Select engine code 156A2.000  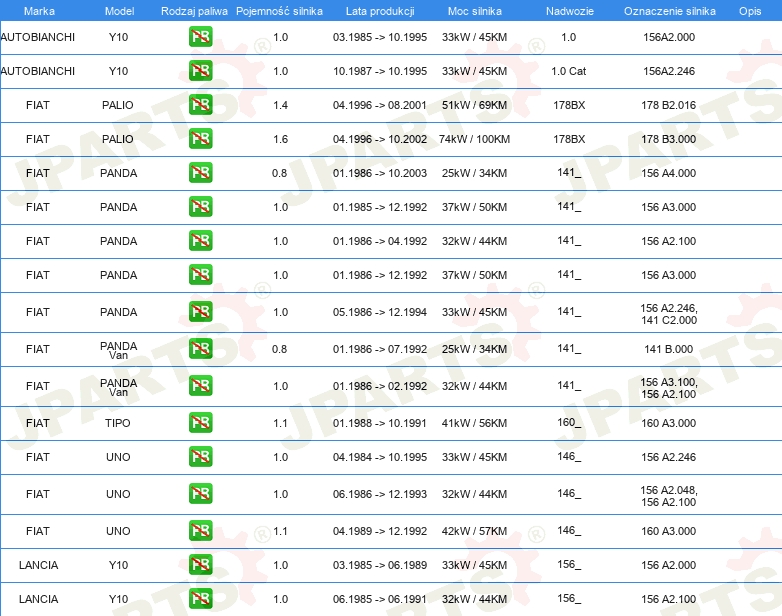(x=669, y=37)
